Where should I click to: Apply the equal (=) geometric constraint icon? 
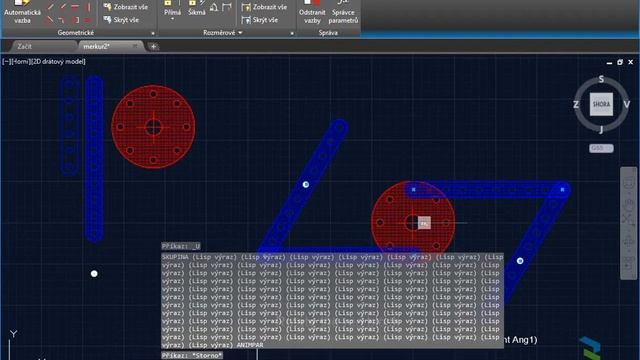(87, 20)
